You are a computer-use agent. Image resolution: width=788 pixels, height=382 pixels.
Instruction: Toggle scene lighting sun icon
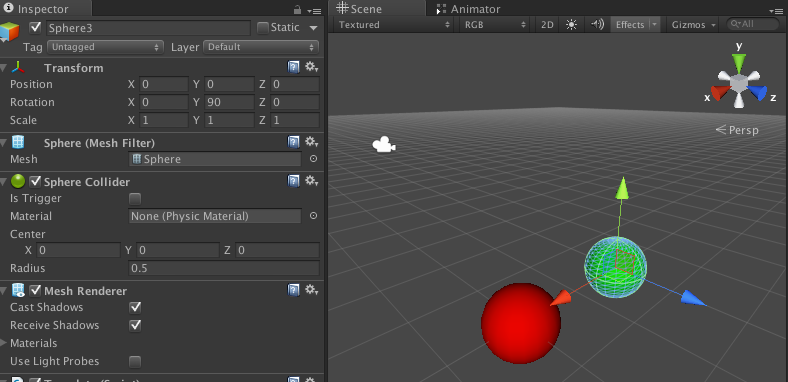[571, 25]
